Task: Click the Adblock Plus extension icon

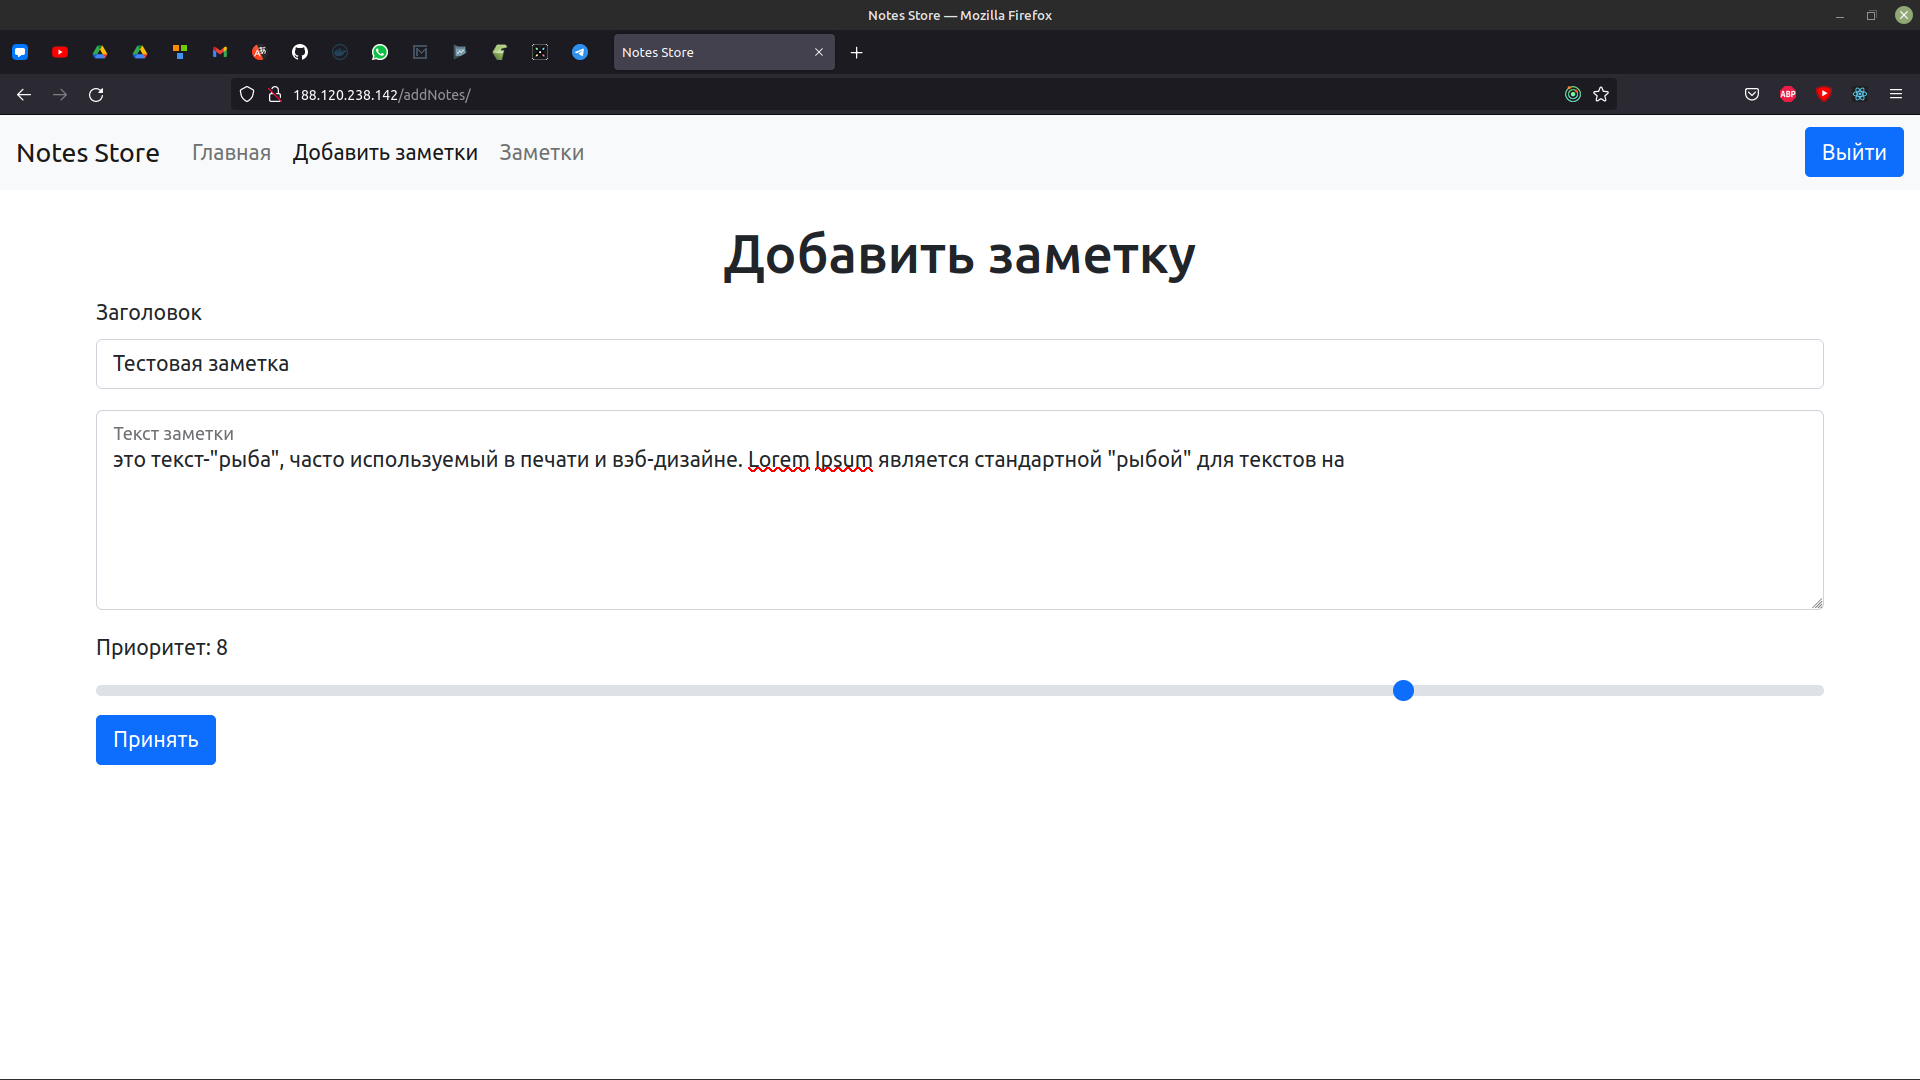Action: 1788,94
